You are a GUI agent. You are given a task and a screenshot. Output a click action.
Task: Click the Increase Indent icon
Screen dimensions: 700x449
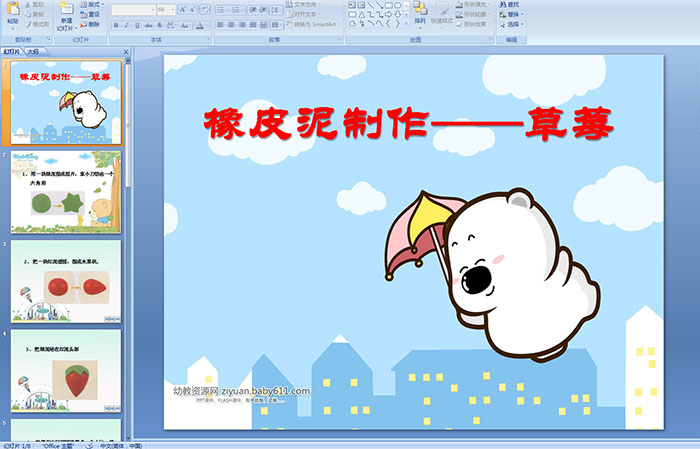(263, 9)
